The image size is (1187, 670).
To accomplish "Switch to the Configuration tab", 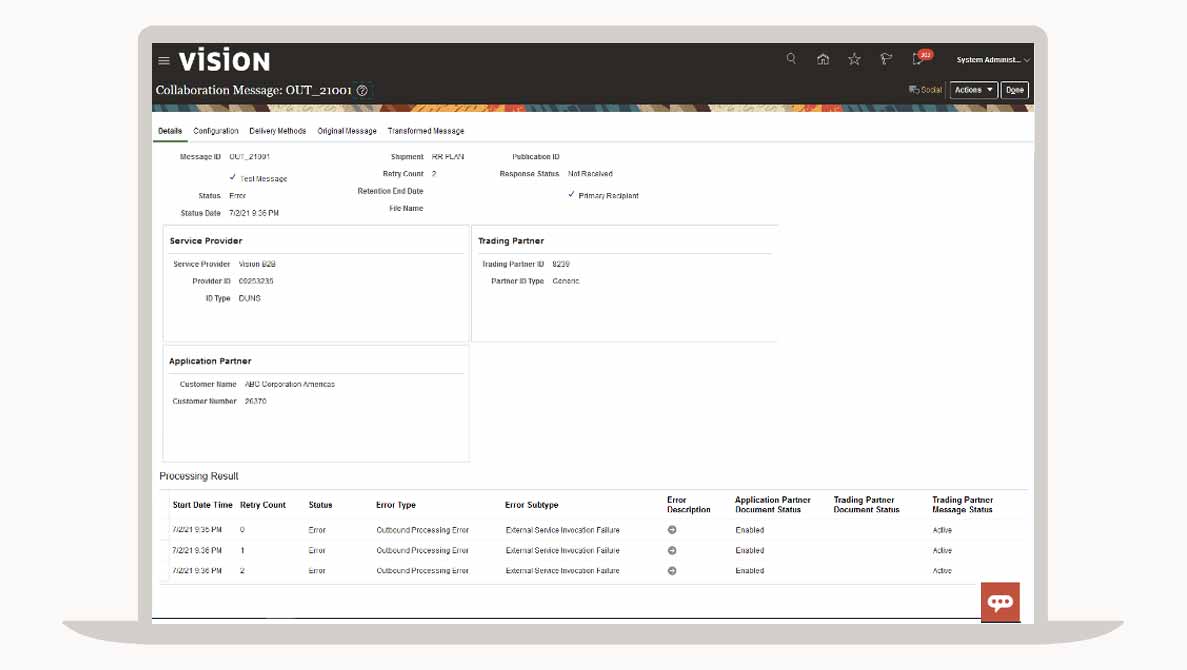I will point(216,131).
